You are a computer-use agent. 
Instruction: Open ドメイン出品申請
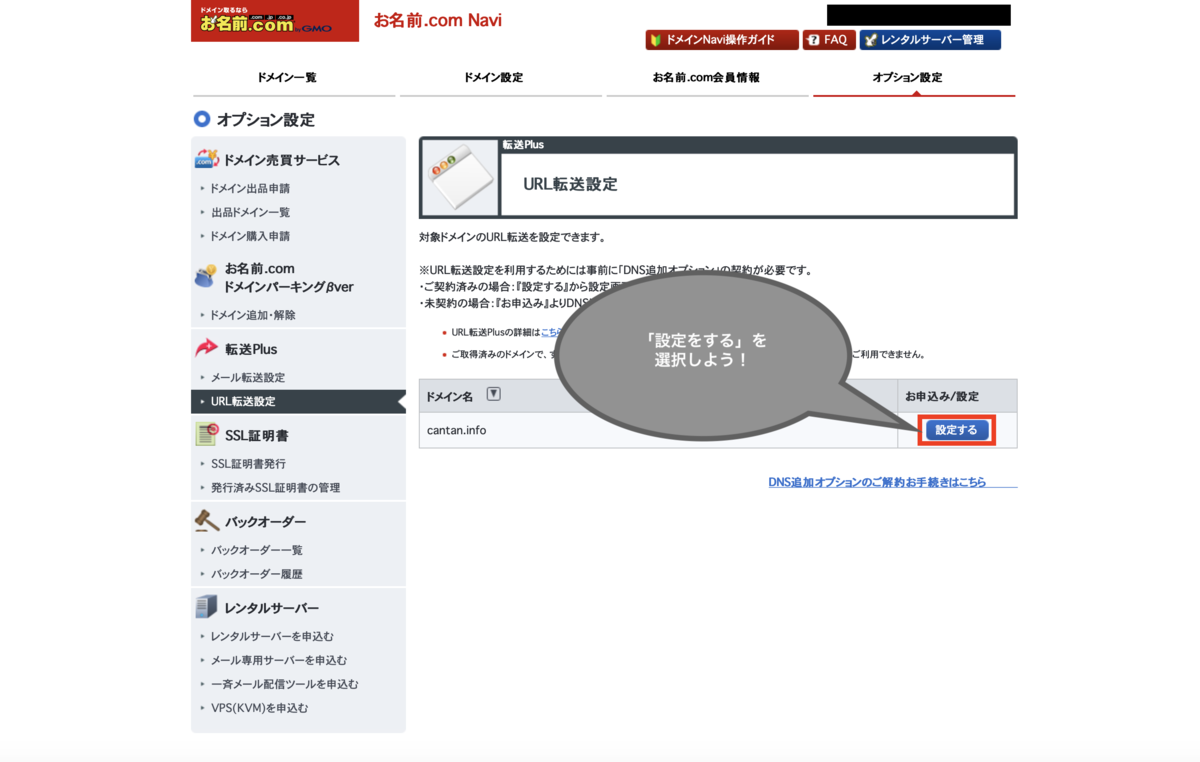click(250, 188)
